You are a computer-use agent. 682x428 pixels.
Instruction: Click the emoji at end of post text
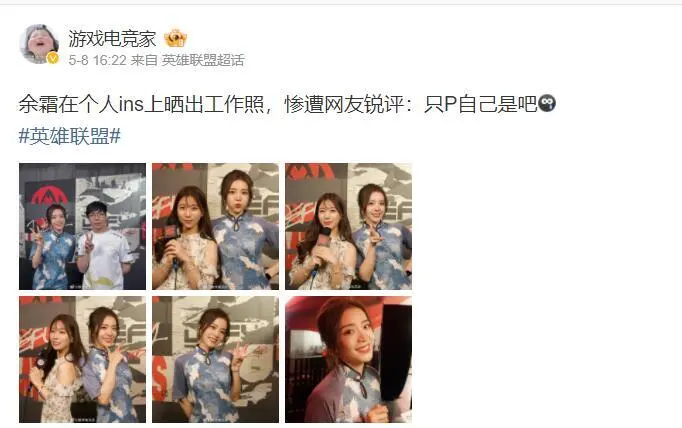point(547,104)
